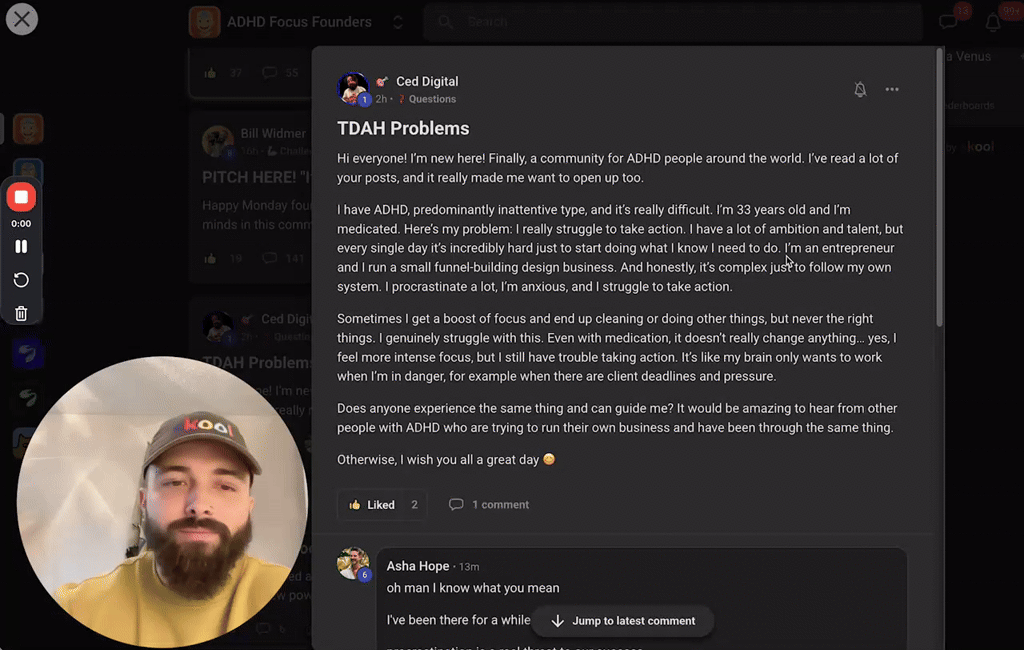This screenshot has height=650, width=1024.
Task: Jump to latest comment
Action: tap(622, 621)
